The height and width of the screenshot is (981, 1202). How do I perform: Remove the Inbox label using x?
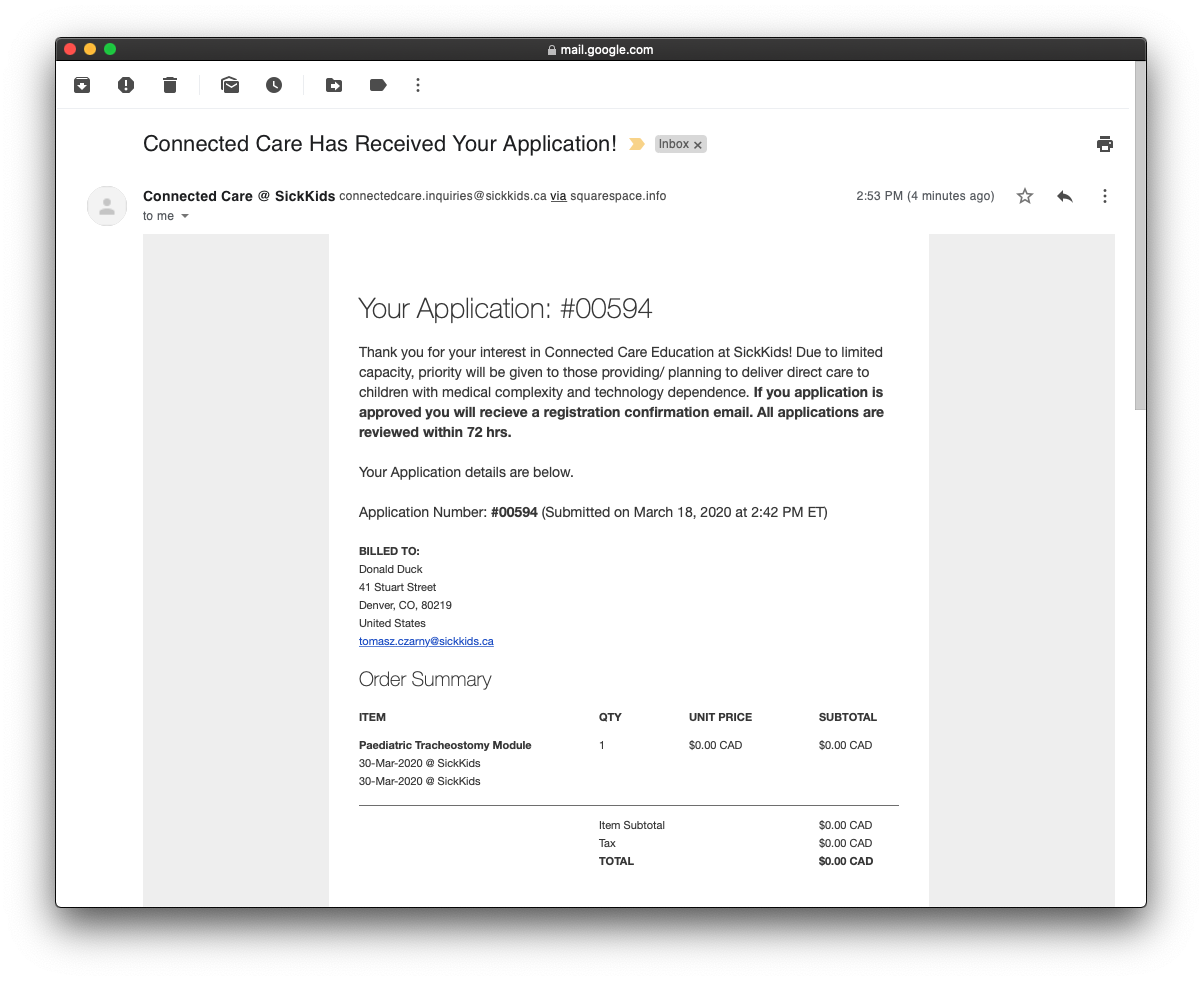[698, 145]
